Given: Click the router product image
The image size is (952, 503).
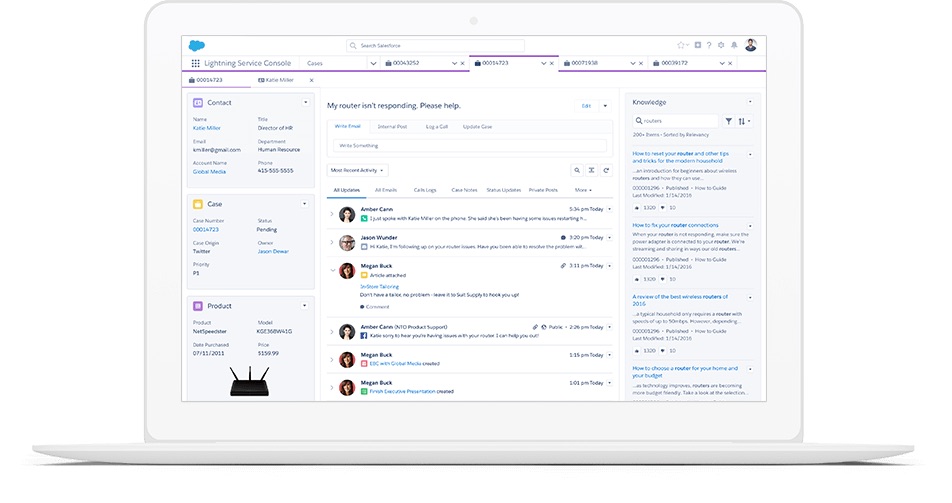Looking at the screenshot, I should [x=250, y=382].
